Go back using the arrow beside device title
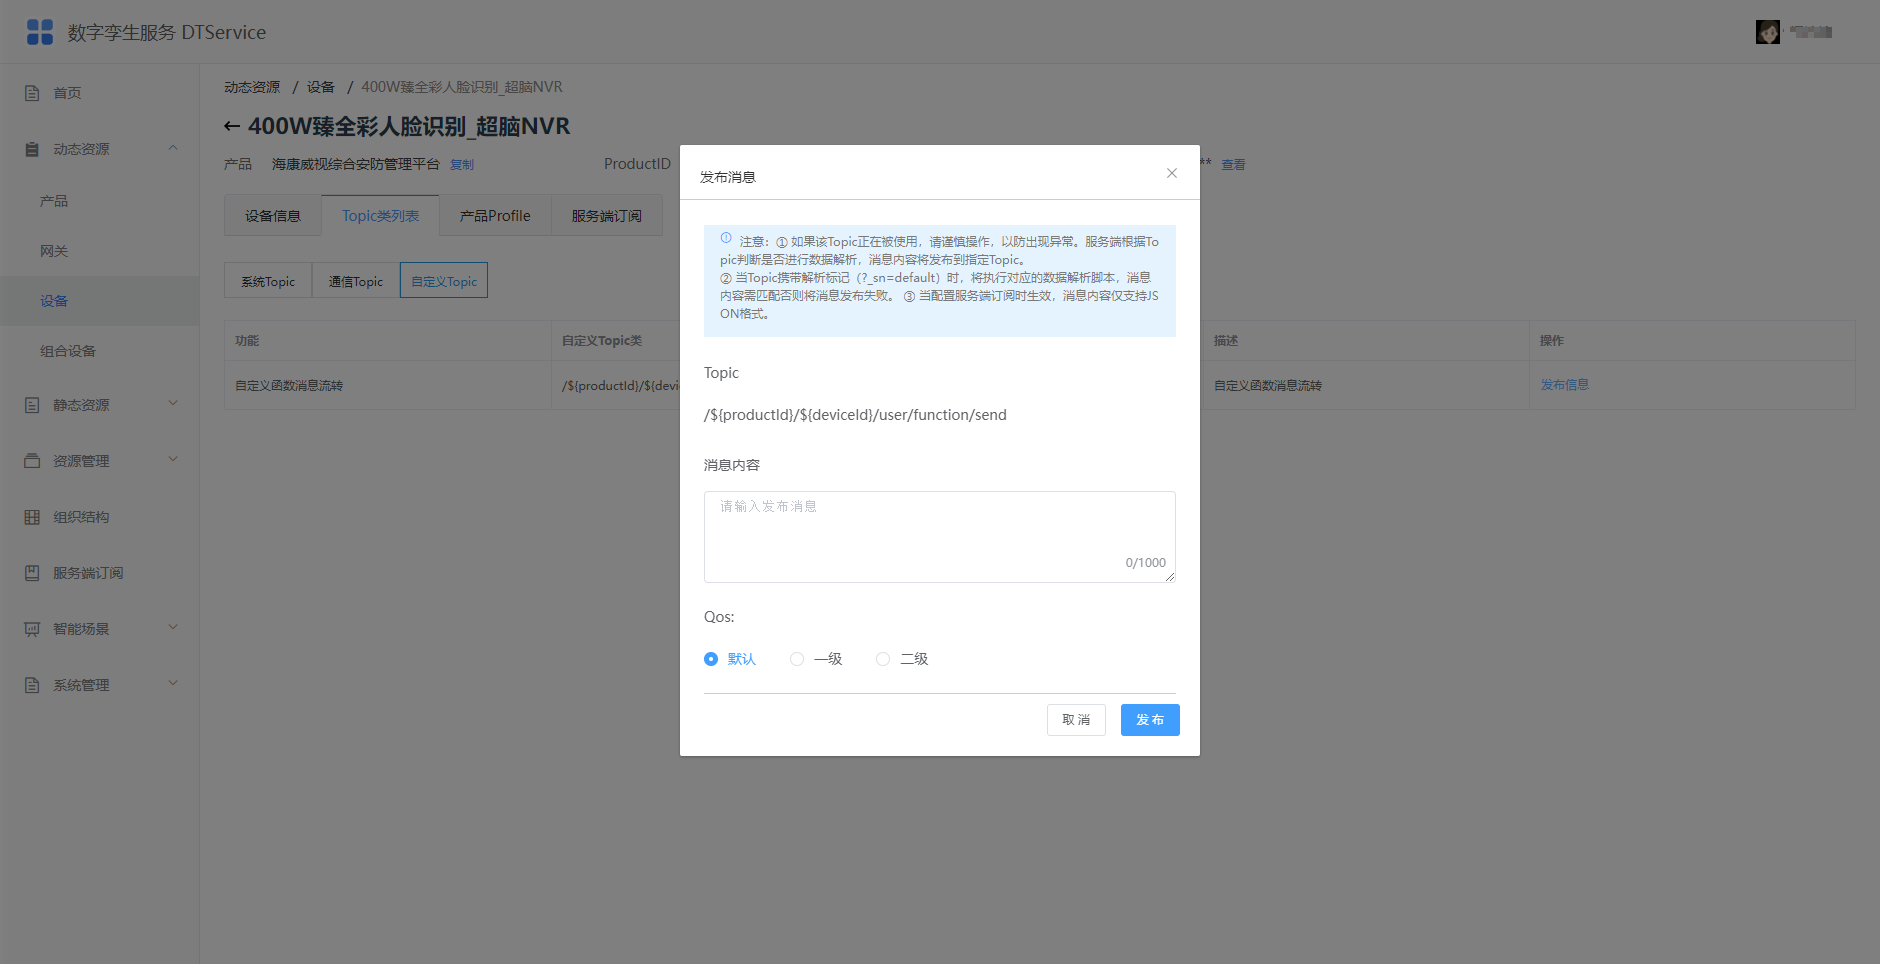Viewport: 1880px width, 964px height. coord(232,126)
